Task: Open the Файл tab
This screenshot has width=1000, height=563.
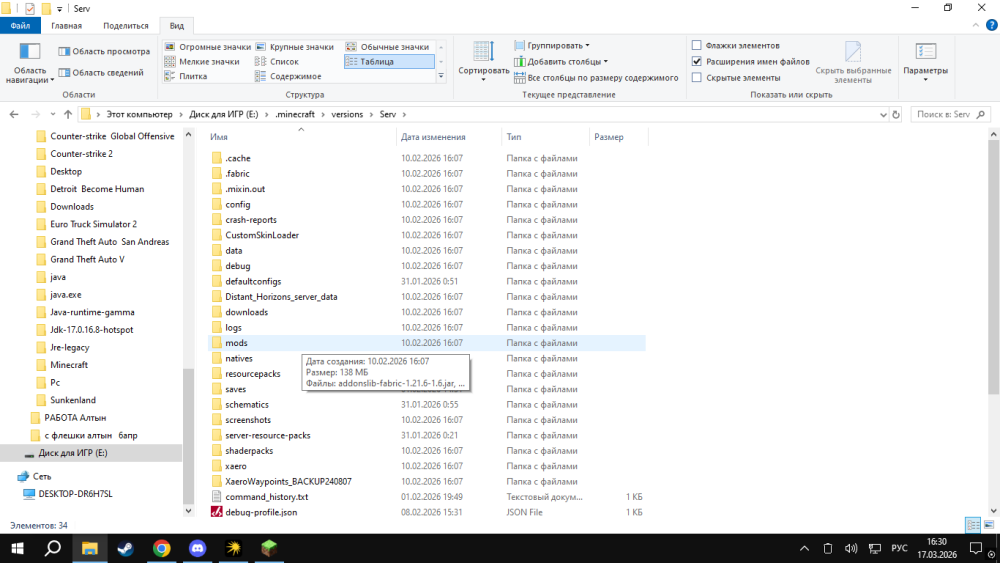Action: (x=20, y=26)
